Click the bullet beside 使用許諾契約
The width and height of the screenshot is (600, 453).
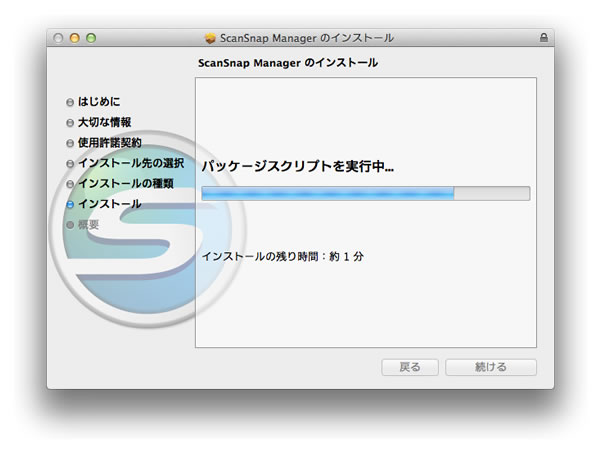click(x=70, y=143)
